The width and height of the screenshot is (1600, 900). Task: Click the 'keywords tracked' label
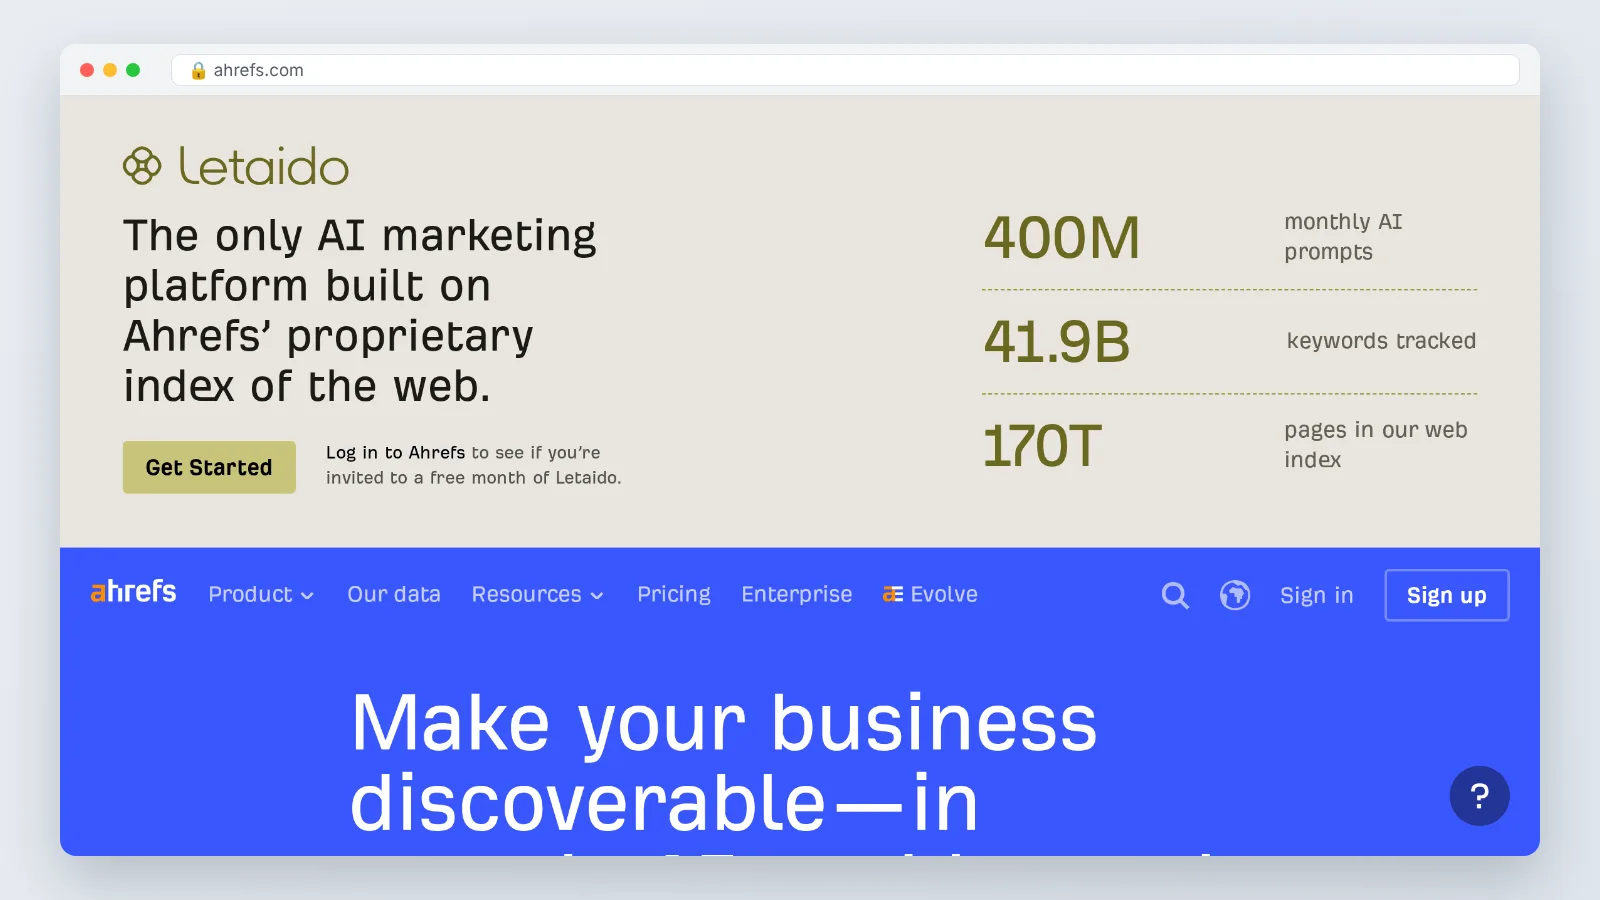[x=1381, y=341]
